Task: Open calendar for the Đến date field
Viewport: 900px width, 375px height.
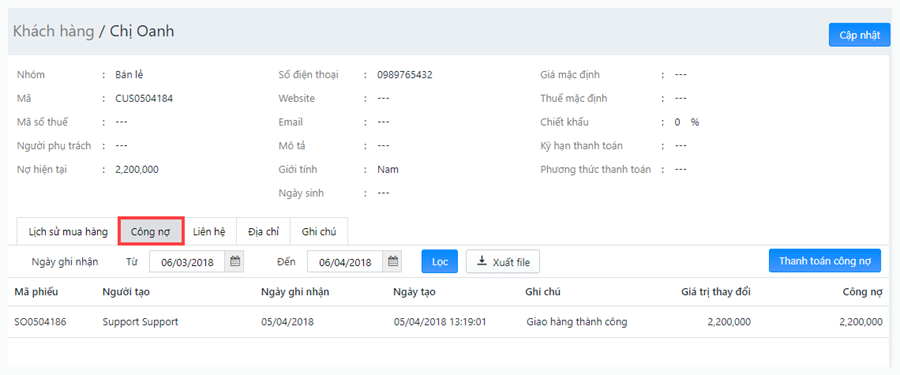Action: coord(393,262)
